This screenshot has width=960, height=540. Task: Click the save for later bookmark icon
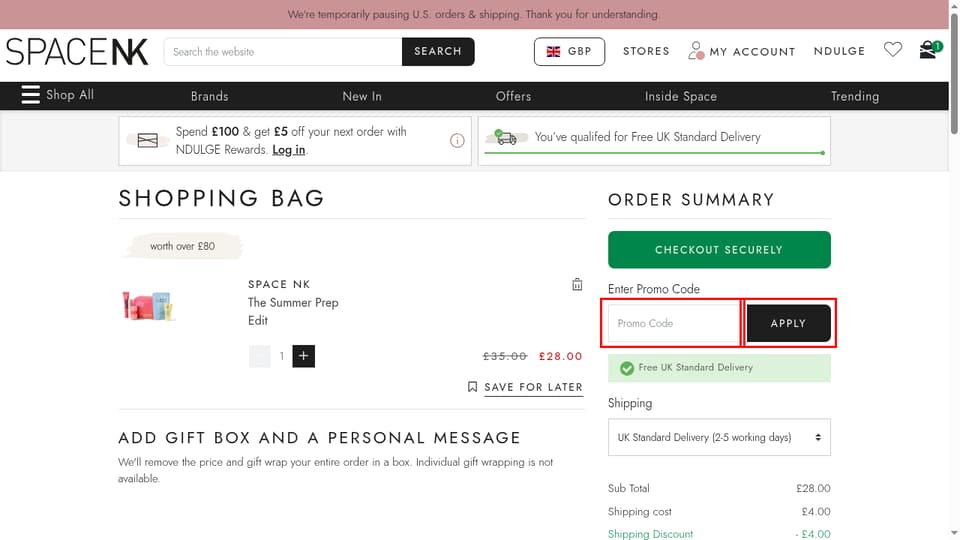(x=472, y=387)
